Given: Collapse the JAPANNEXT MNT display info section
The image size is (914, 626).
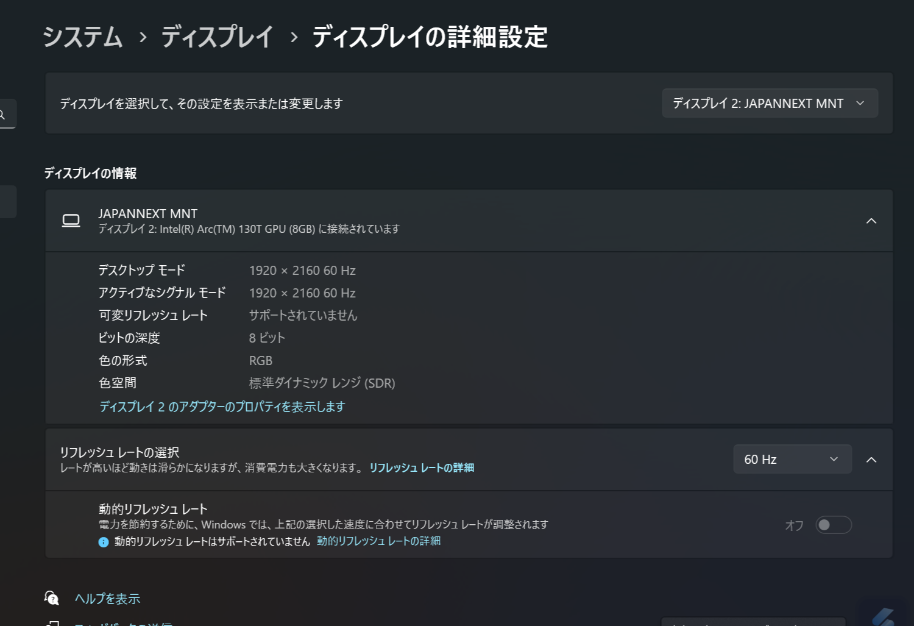Looking at the screenshot, I should click(x=871, y=221).
